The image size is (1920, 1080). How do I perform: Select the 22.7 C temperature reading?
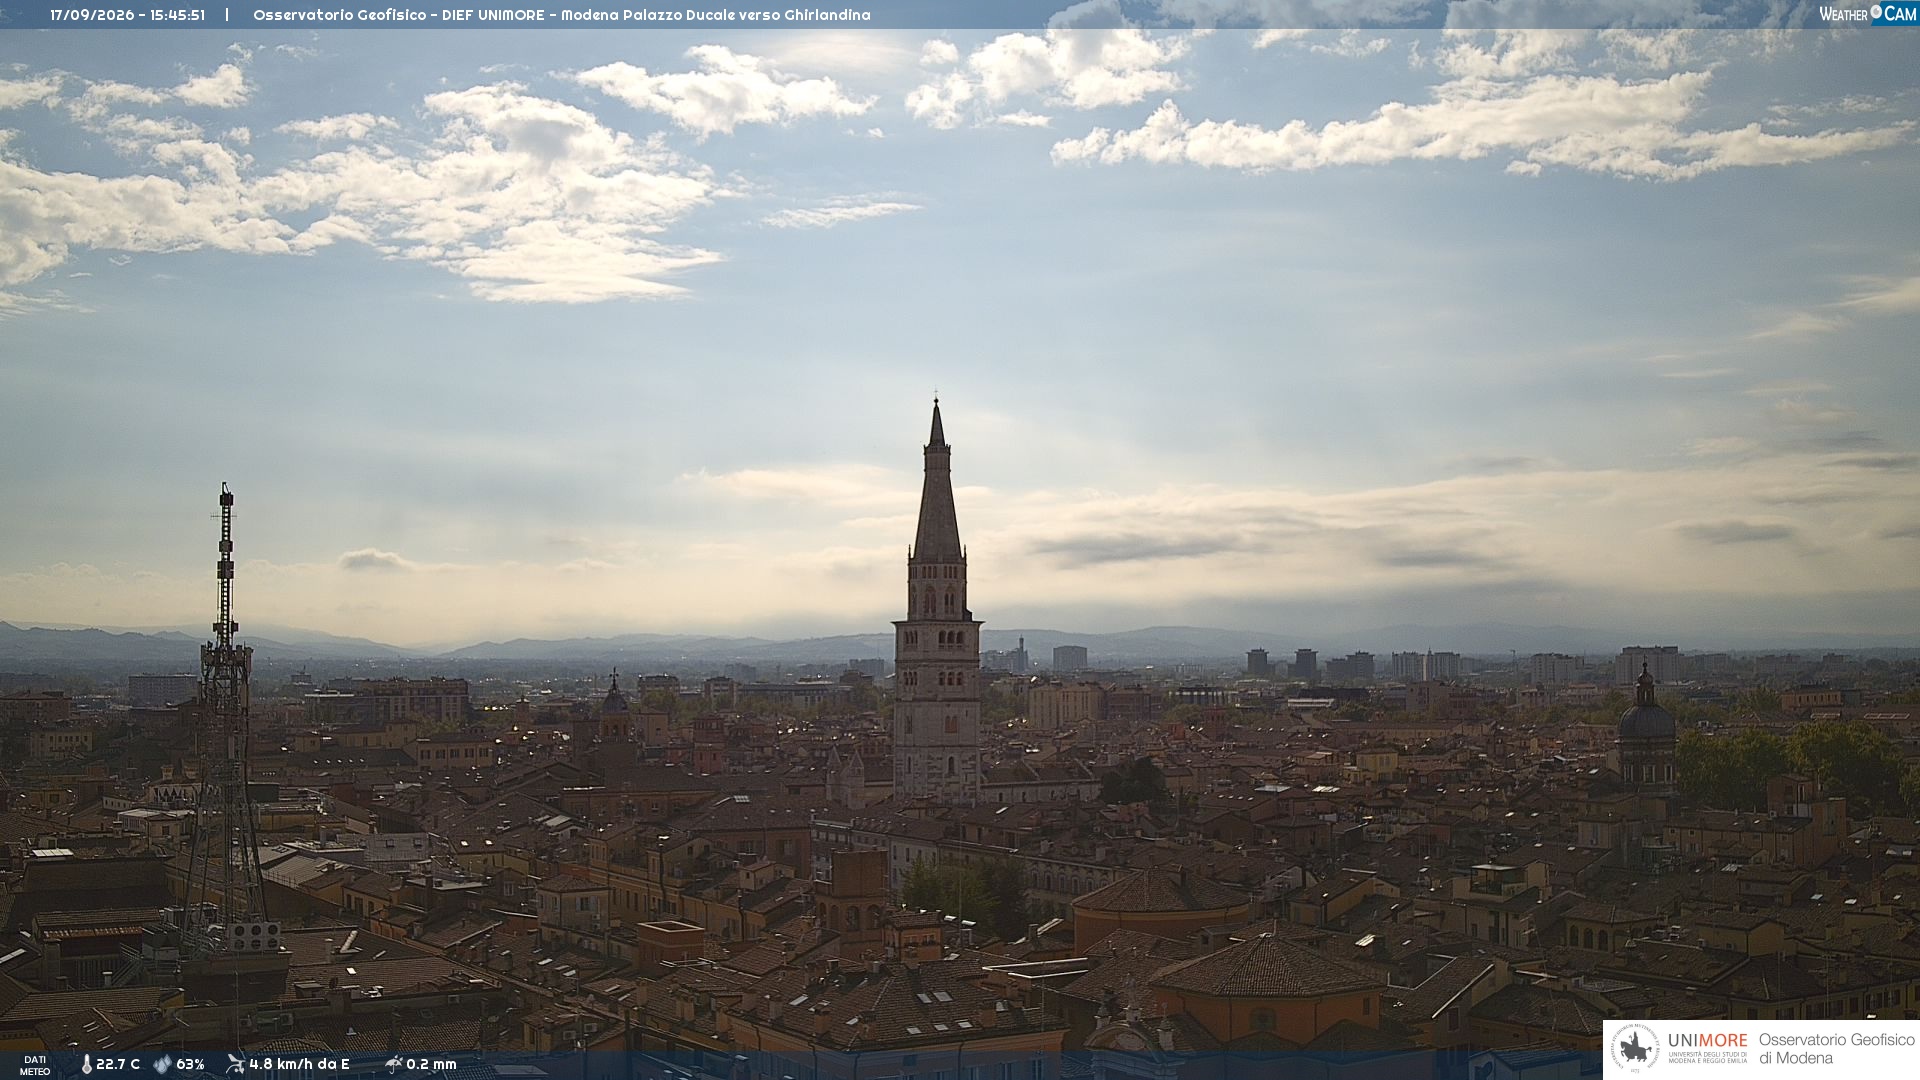coord(118,1064)
